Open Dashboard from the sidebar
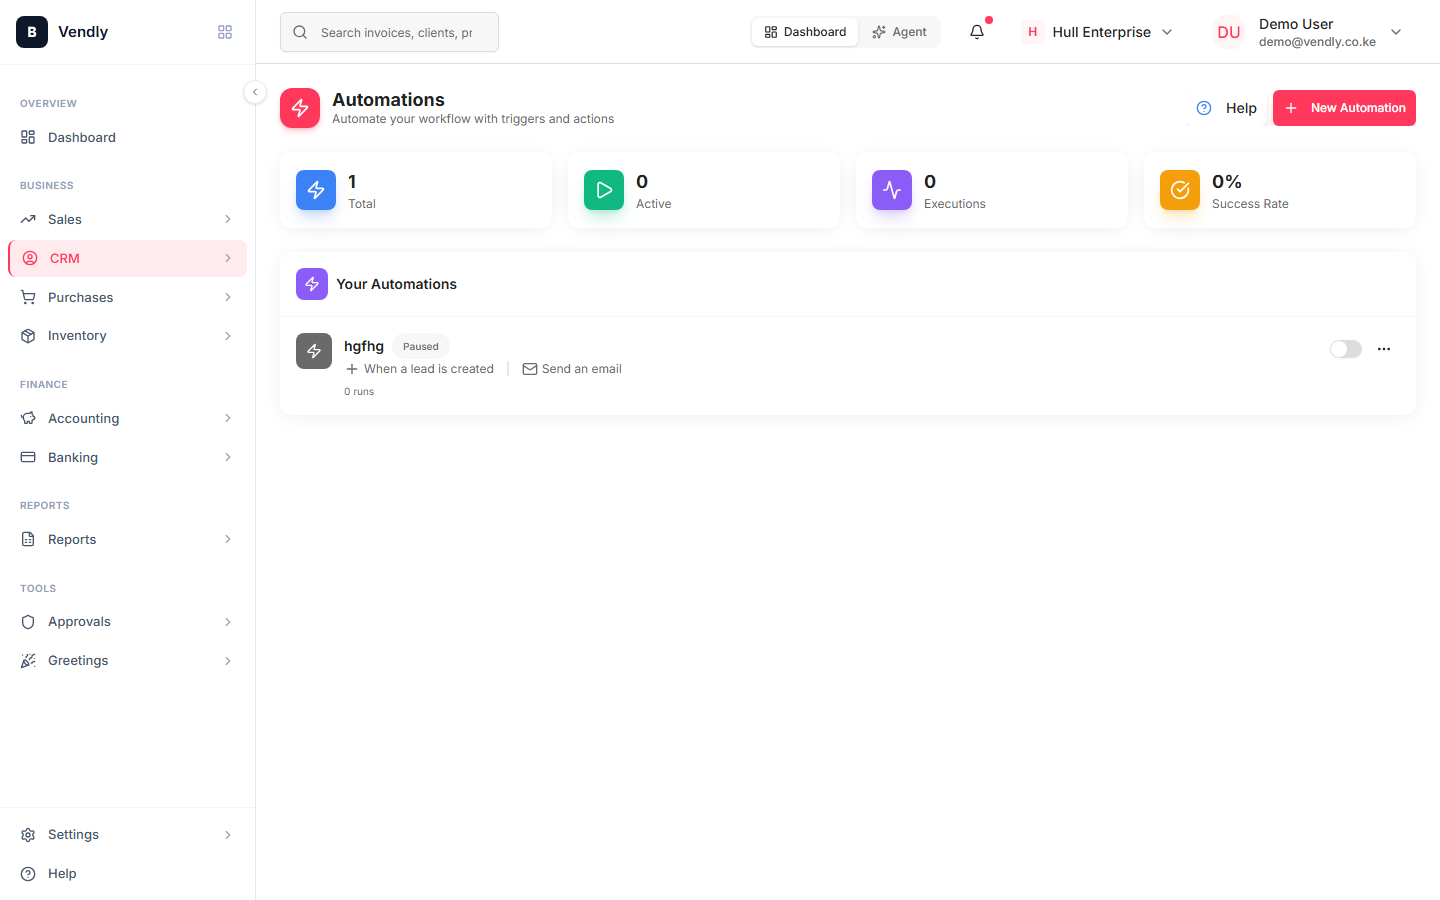 [x=127, y=137]
